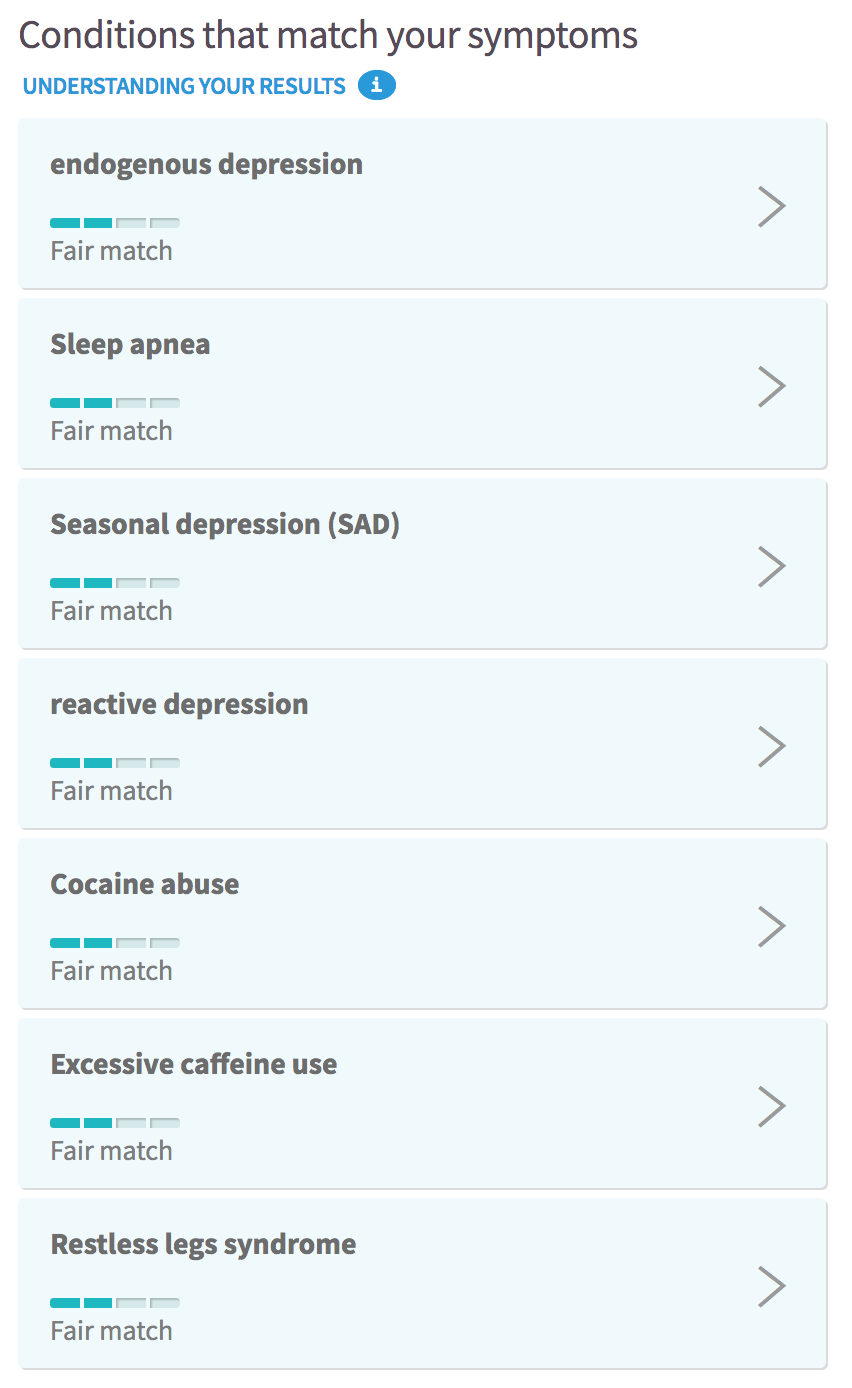The image size is (852, 1388).
Task: Open the reactive depression condition title
Action: (179, 704)
